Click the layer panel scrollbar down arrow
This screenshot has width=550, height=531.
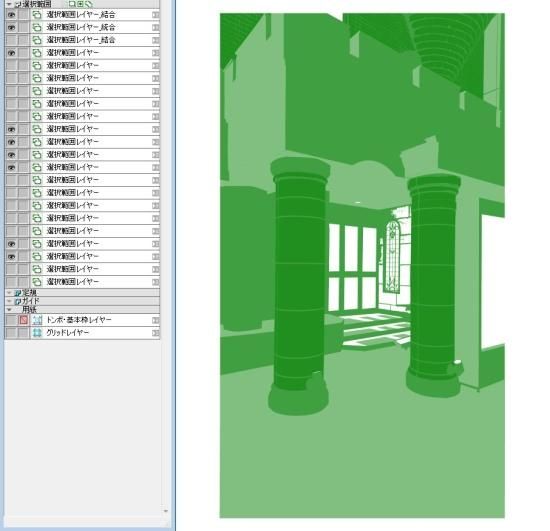pyautogui.click(x=166, y=511)
